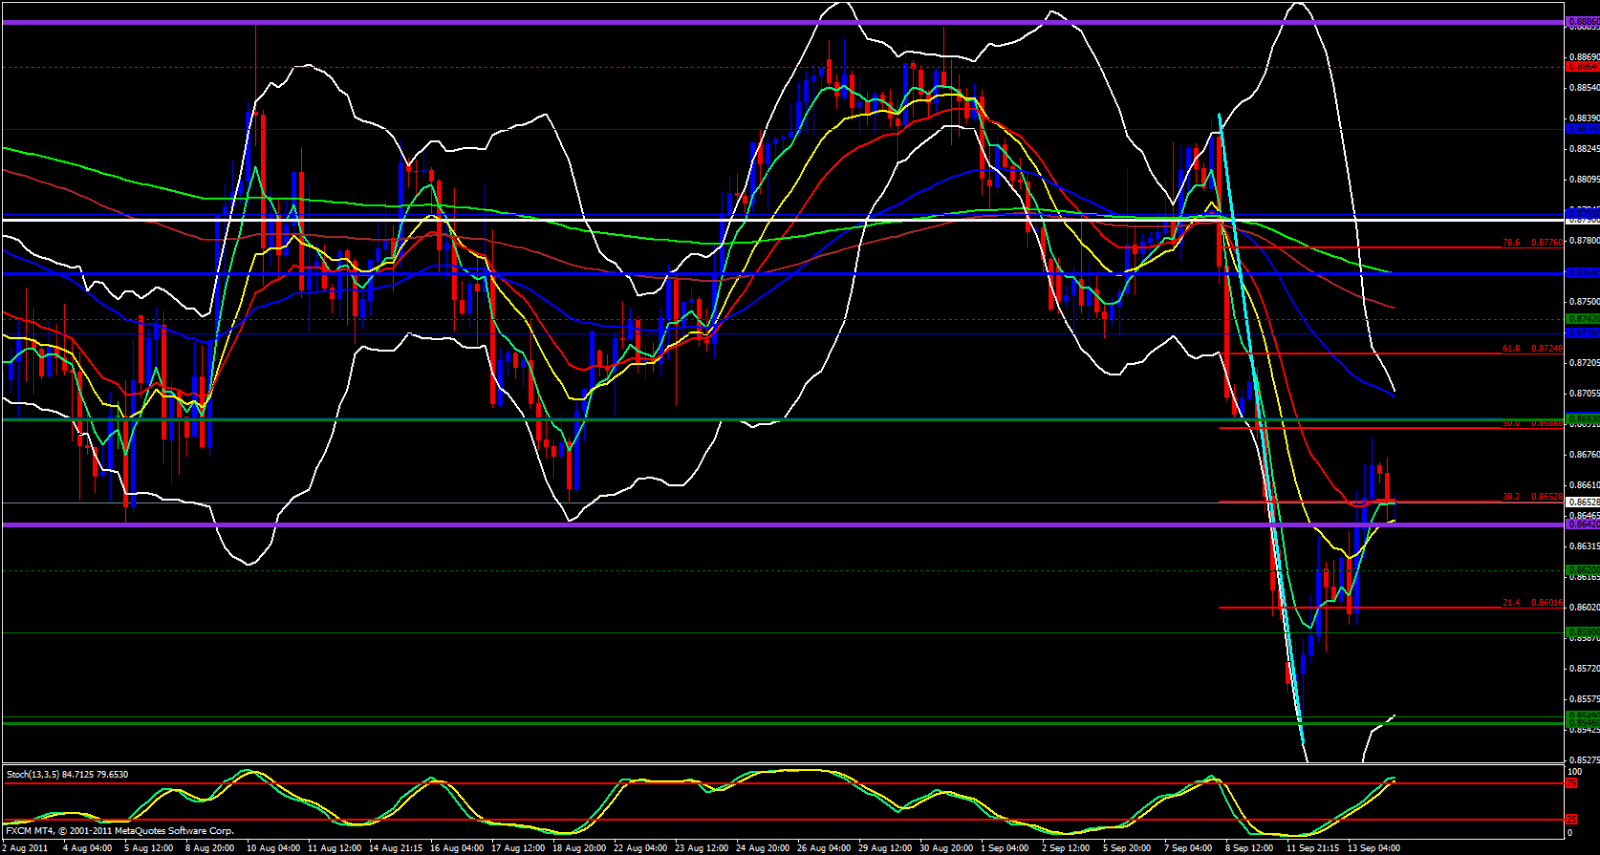The height and width of the screenshot is (855, 1600).
Task: Click the 24 Aug 20:00 time label
Action: point(763,848)
